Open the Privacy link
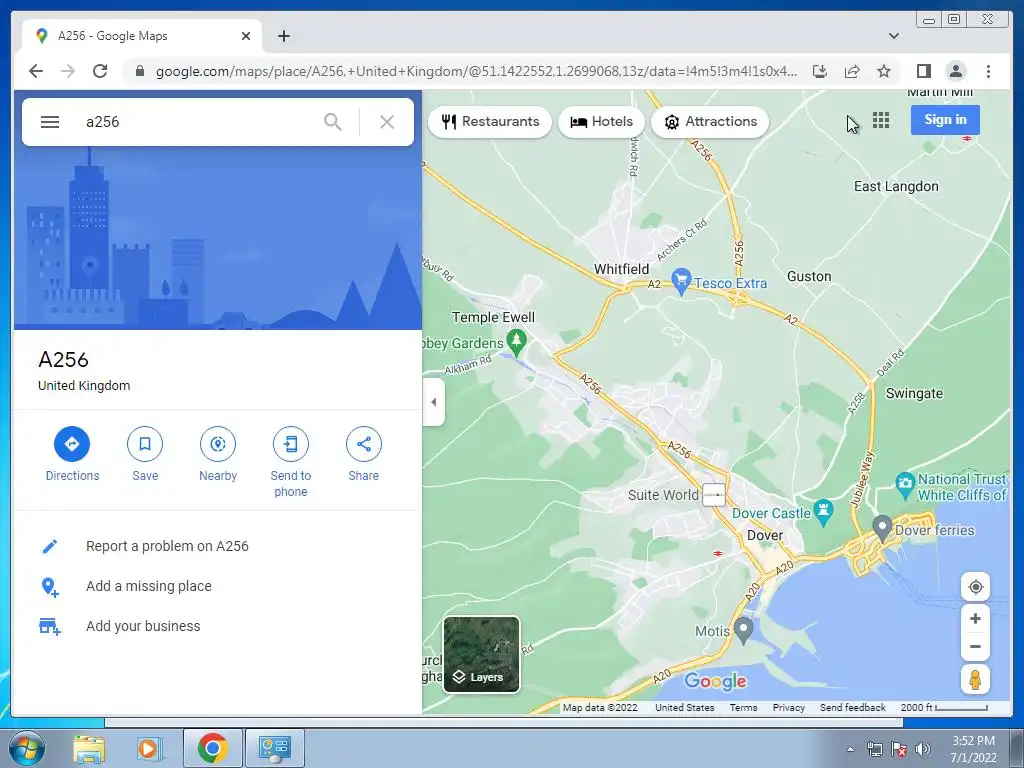 [x=788, y=707]
